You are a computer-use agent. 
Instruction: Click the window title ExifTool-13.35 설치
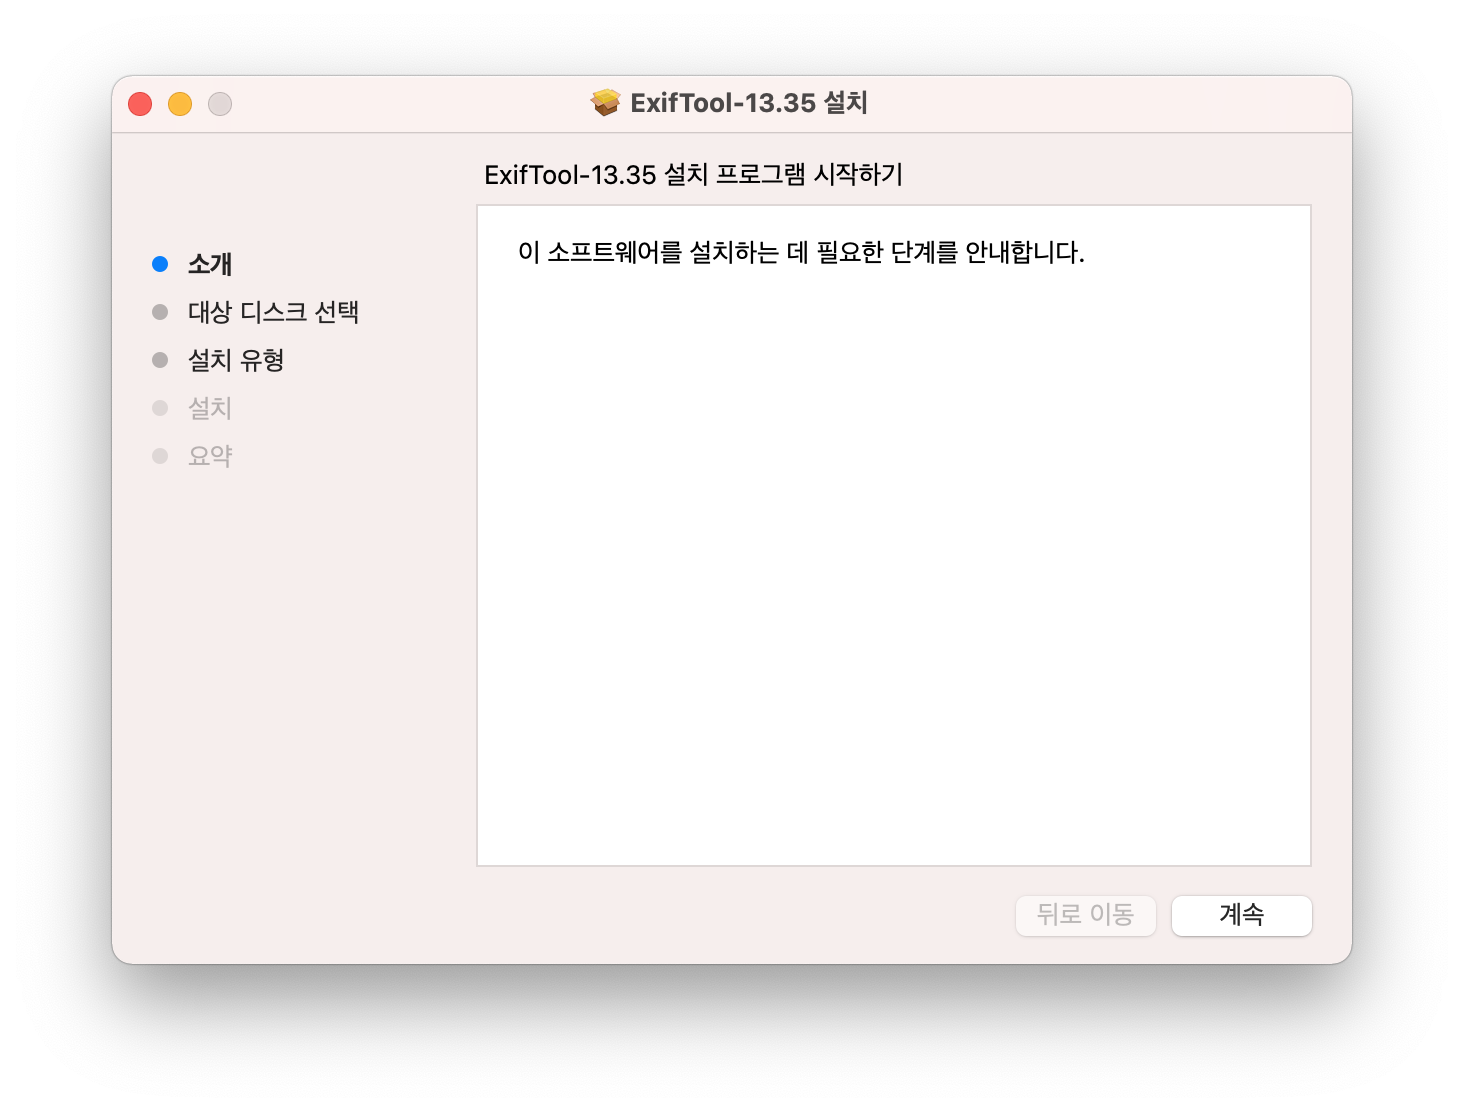pyautogui.click(x=749, y=103)
